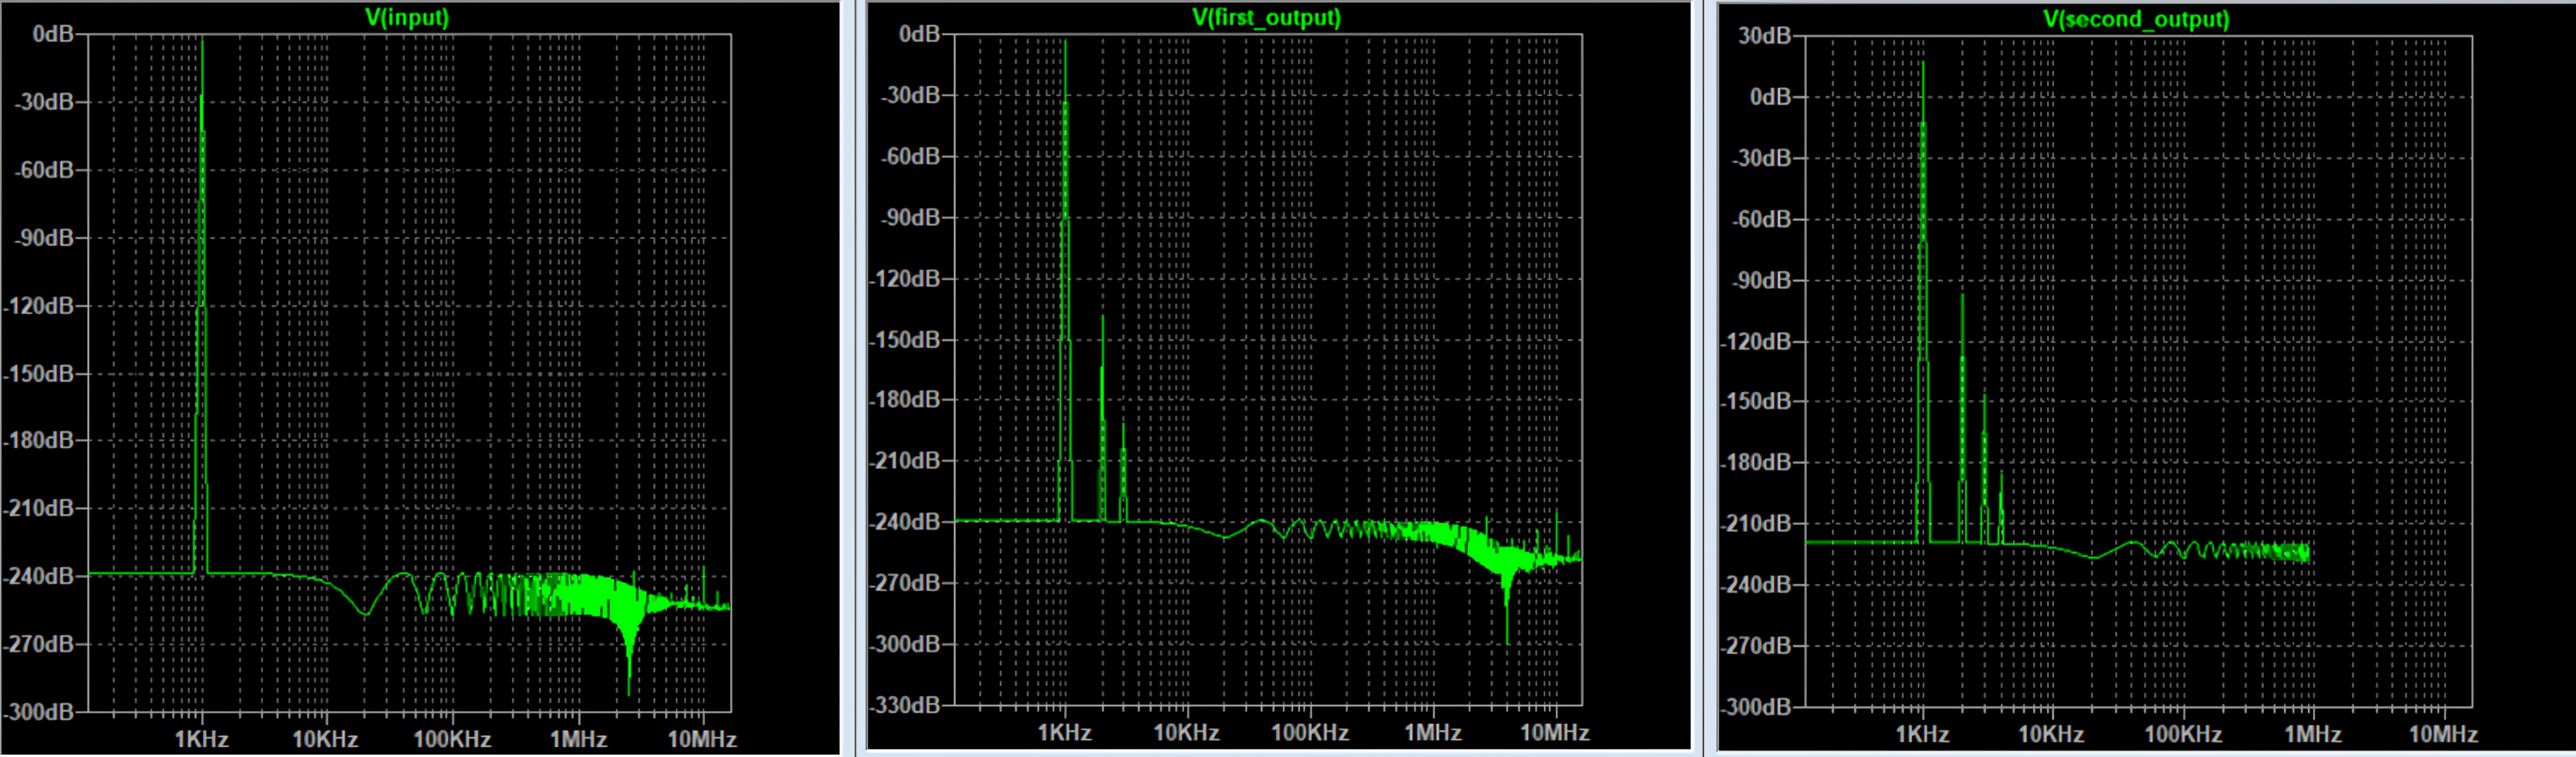Click the 0dB axis label in V(input) plot
The image size is (2576, 757).
pos(52,34)
